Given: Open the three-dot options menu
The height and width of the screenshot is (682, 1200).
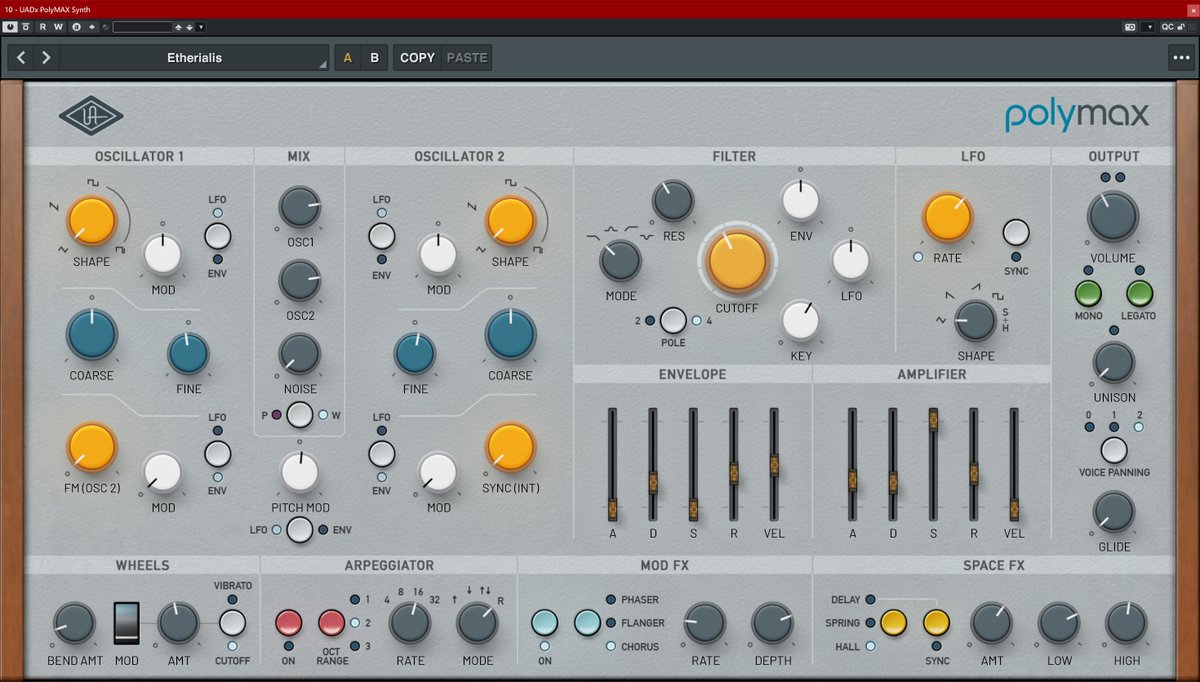Looking at the screenshot, I should pyautogui.click(x=1180, y=58).
